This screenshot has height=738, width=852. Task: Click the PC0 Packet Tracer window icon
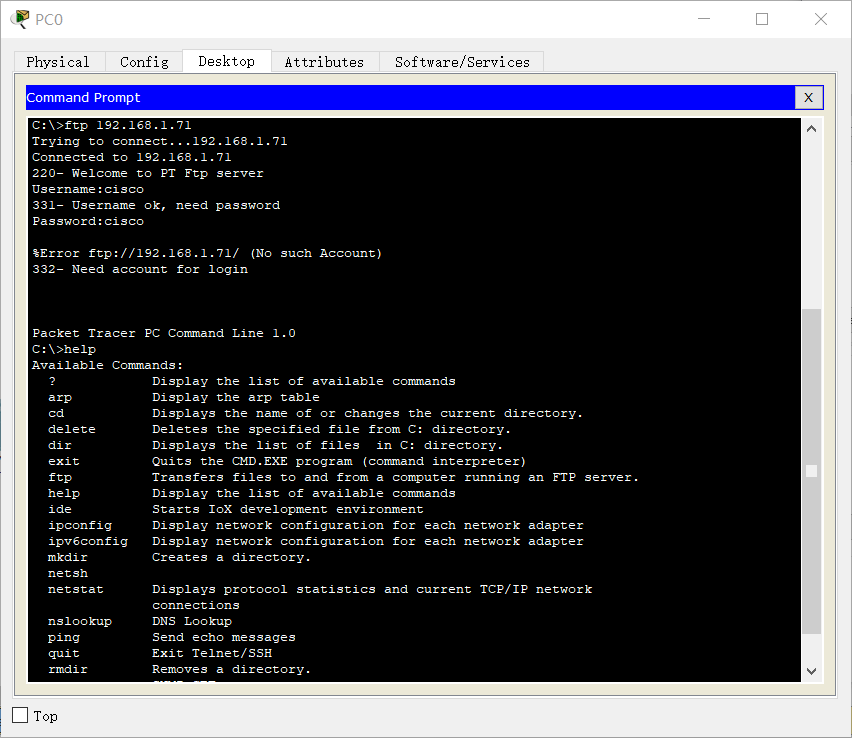[20, 19]
